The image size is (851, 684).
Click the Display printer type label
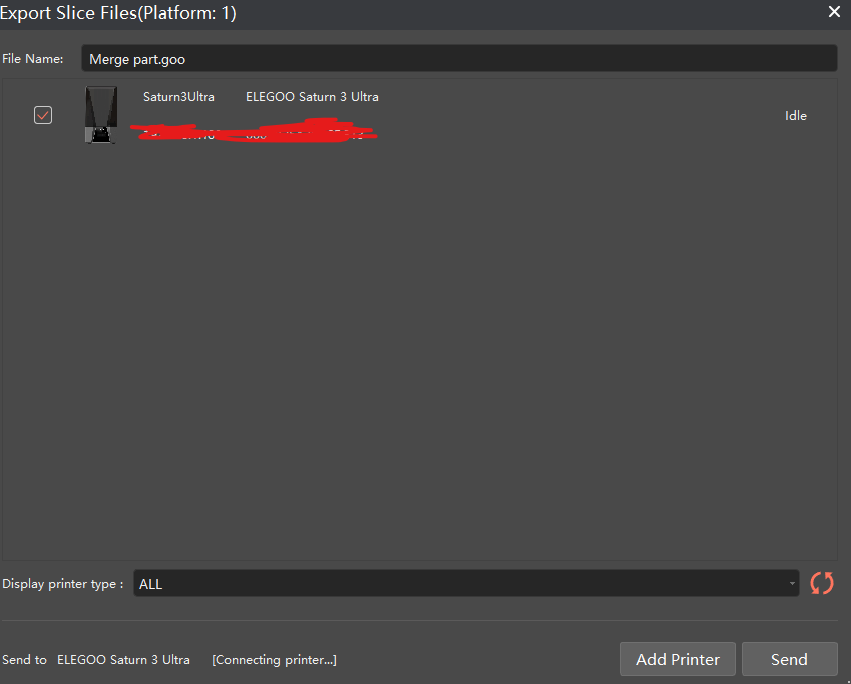62,584
